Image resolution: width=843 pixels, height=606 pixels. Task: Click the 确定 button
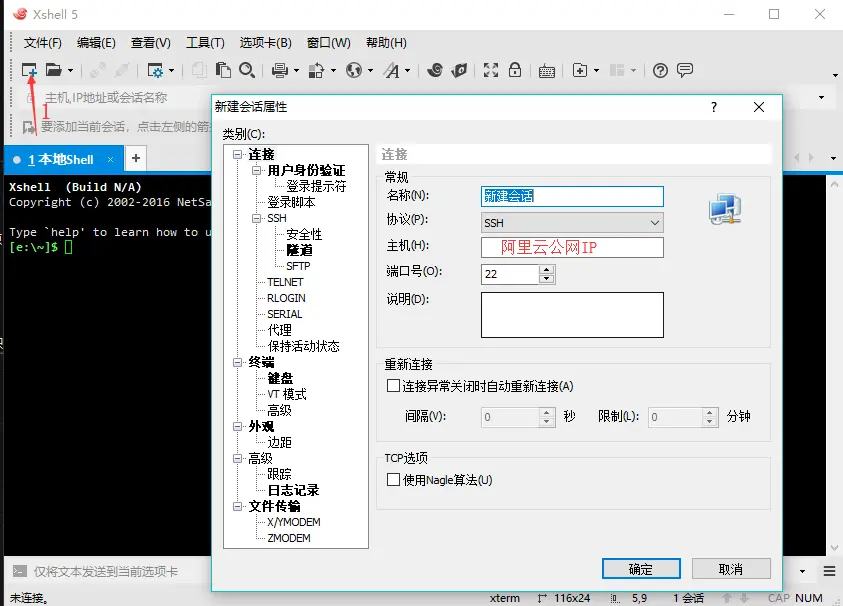[641, 569]
